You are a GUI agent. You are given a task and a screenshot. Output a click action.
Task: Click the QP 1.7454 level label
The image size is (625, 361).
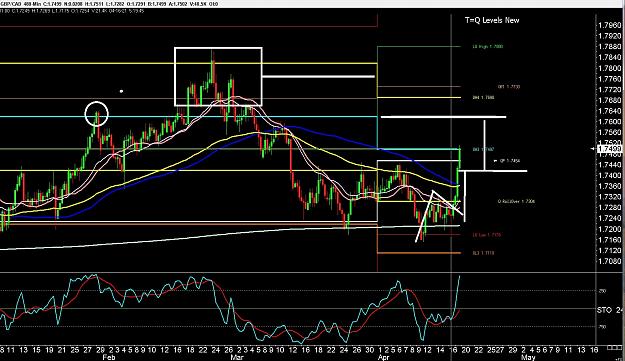(509, 161)
